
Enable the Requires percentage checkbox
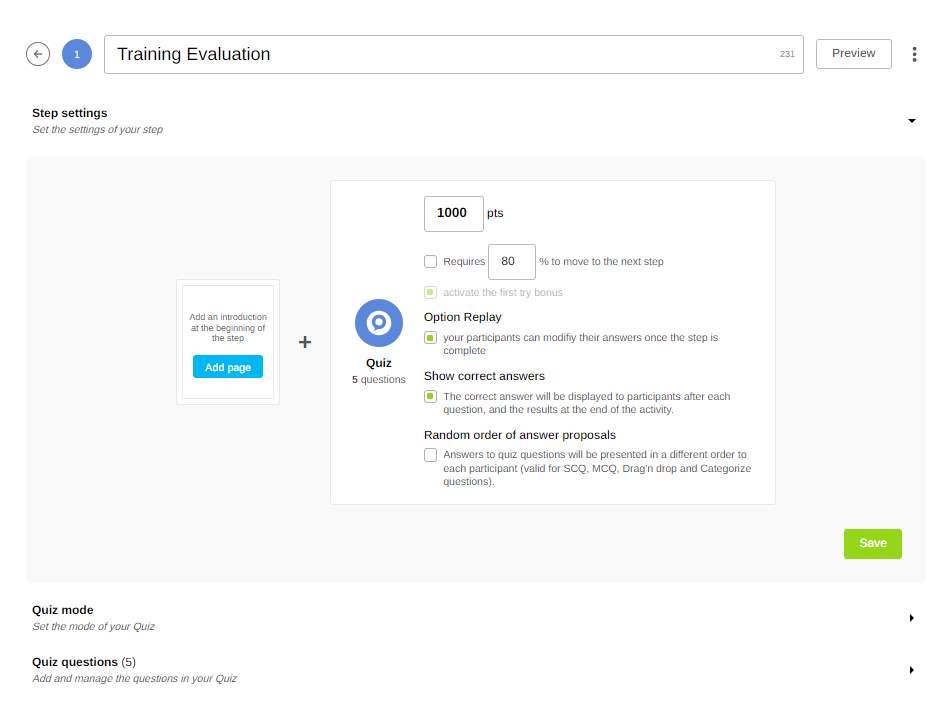point(431,262)
